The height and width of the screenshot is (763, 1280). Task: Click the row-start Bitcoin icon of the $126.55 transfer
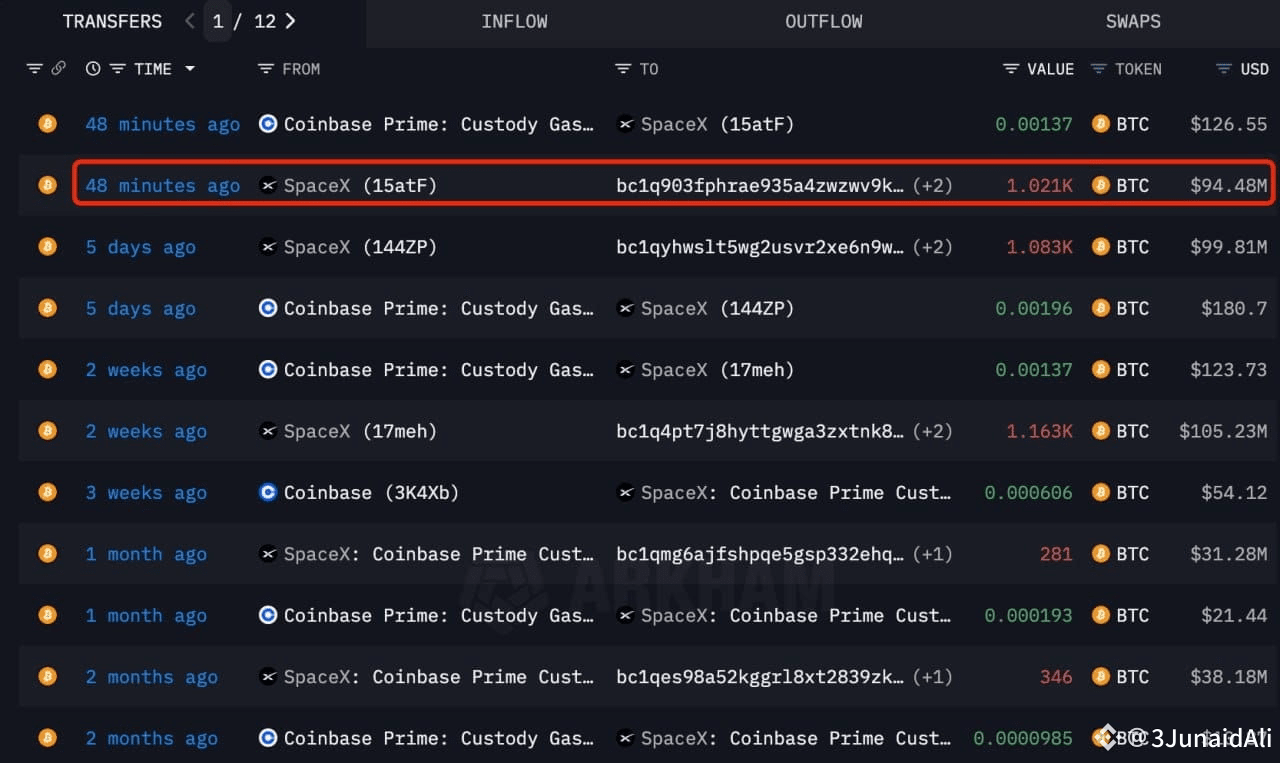coord(47,124)
